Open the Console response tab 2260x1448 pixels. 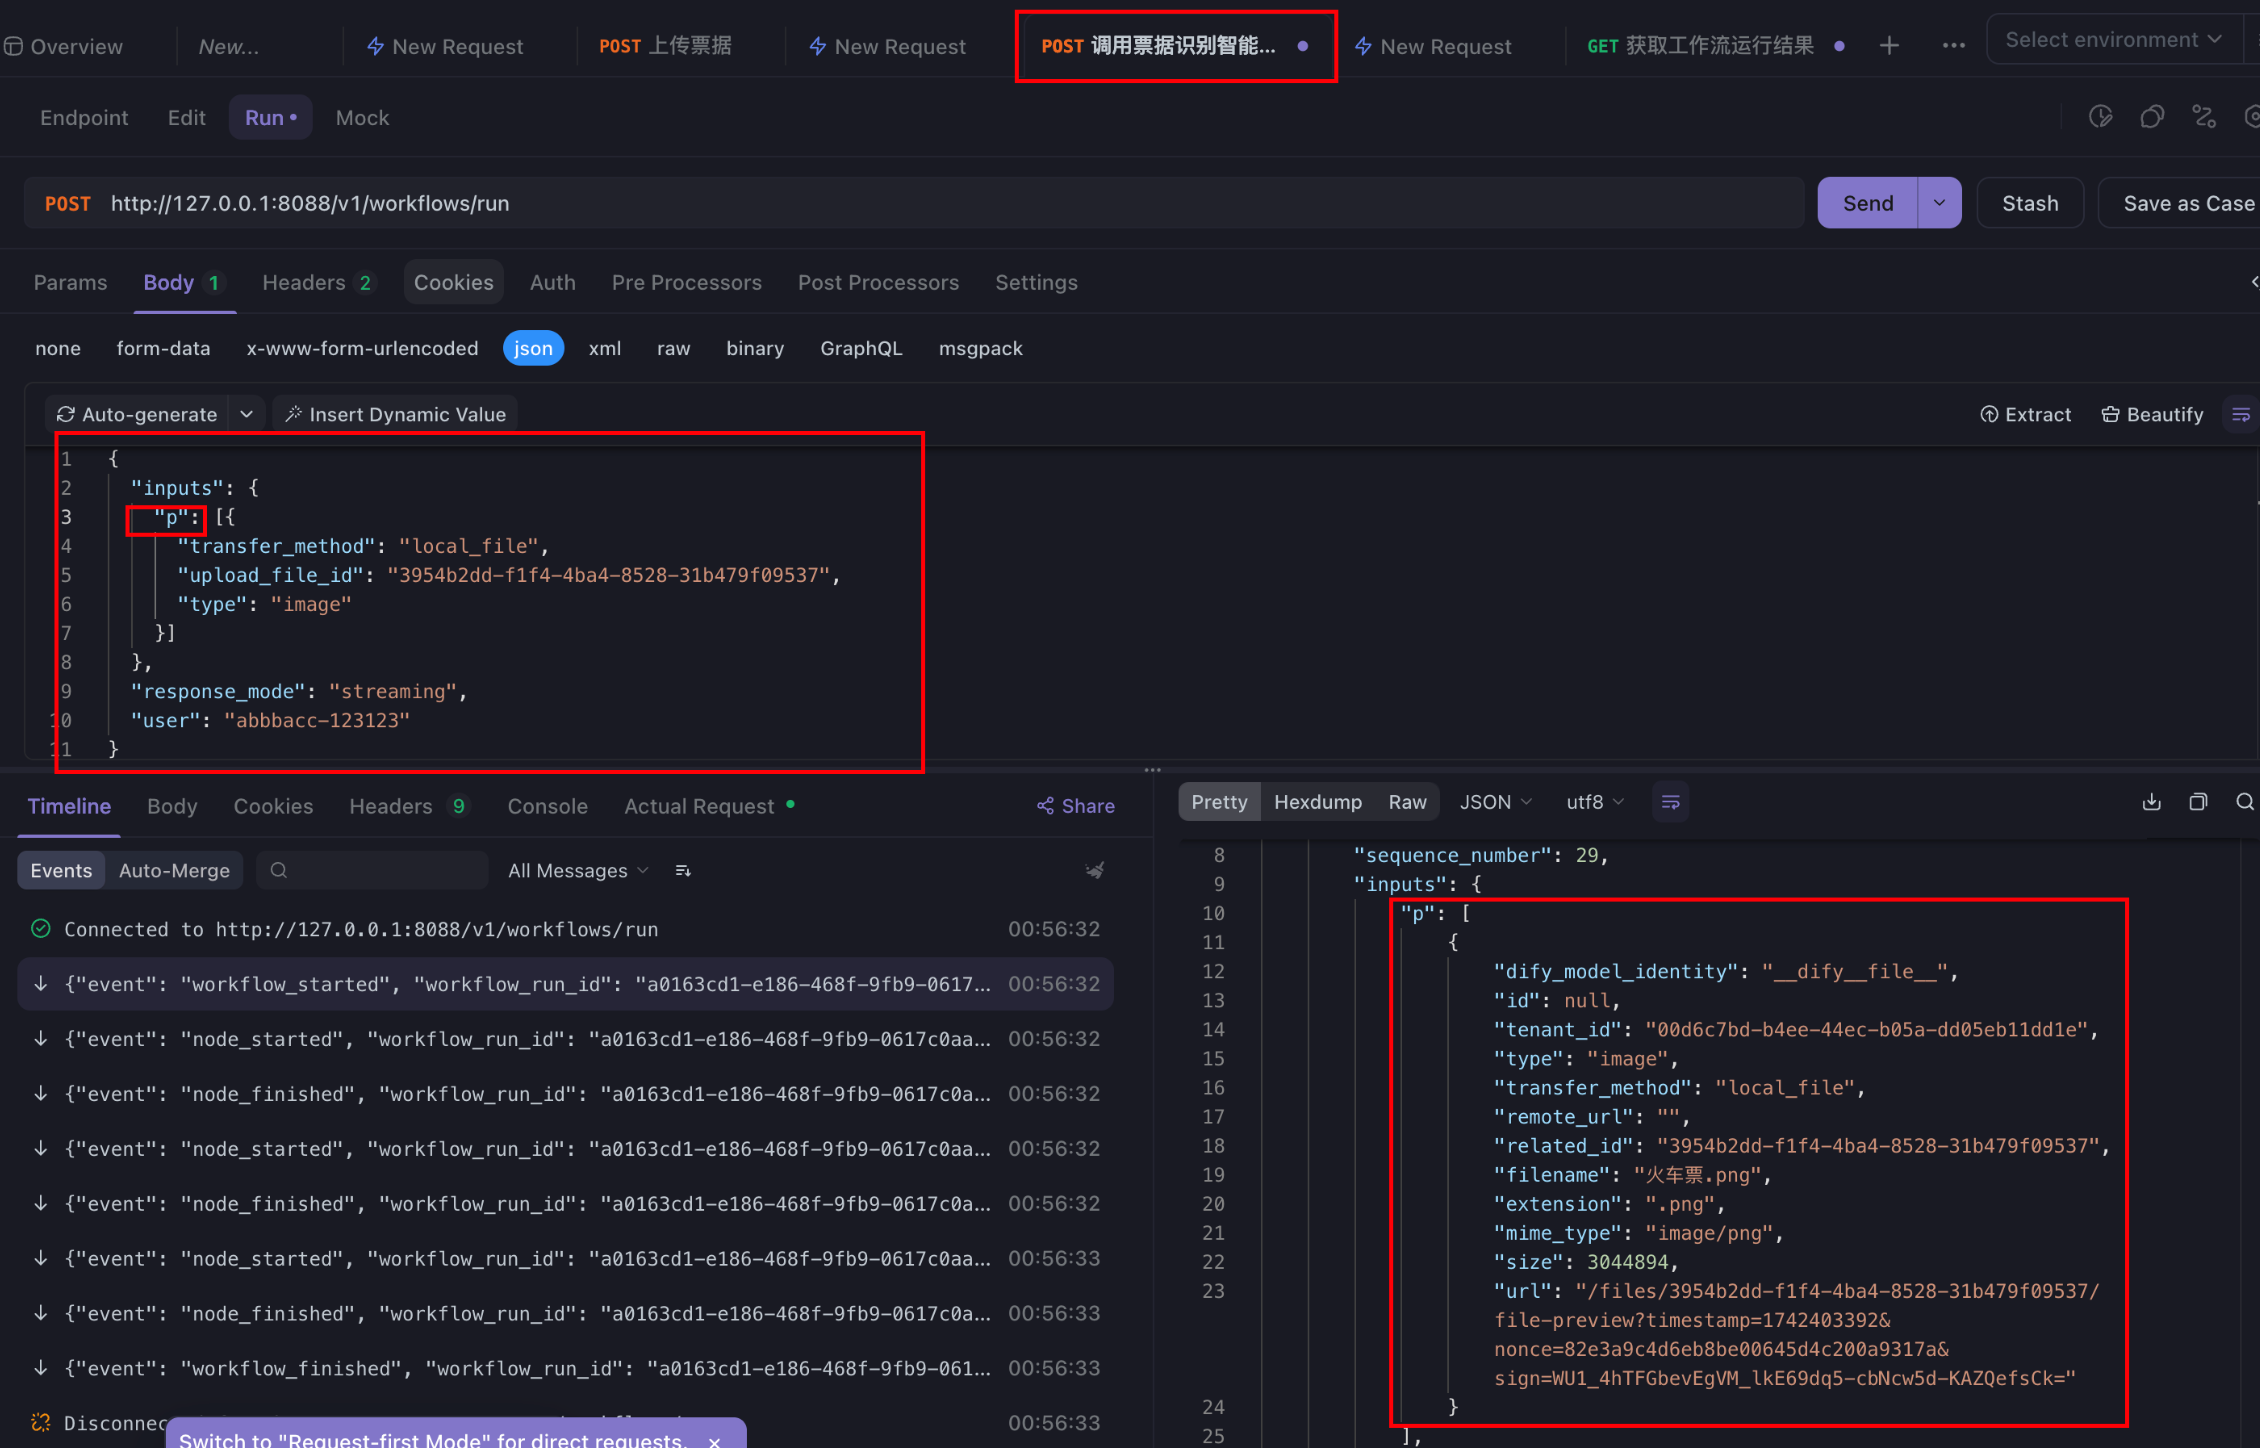click(x=547, y=806)
